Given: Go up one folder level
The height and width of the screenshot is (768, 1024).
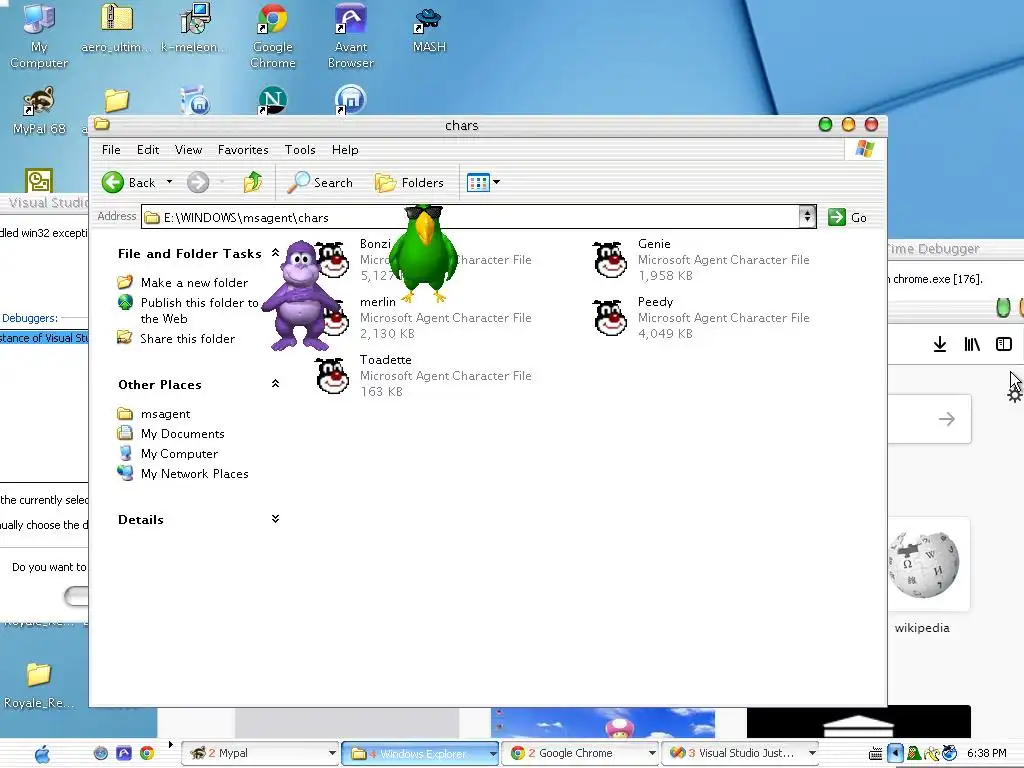Looking at the screenshot, I should click(x=253, y=182).
